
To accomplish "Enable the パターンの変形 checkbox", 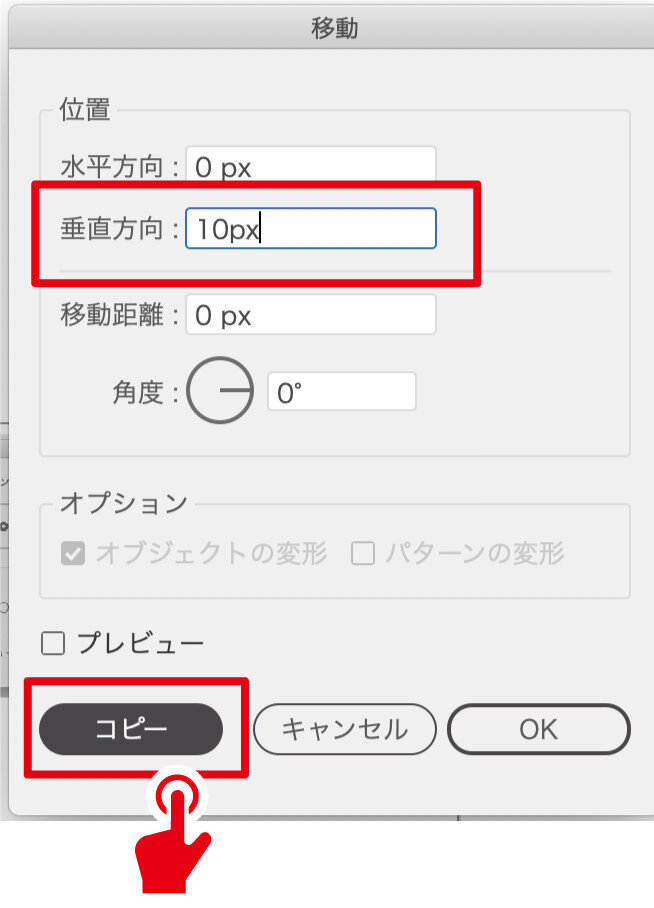I will 362,553.
